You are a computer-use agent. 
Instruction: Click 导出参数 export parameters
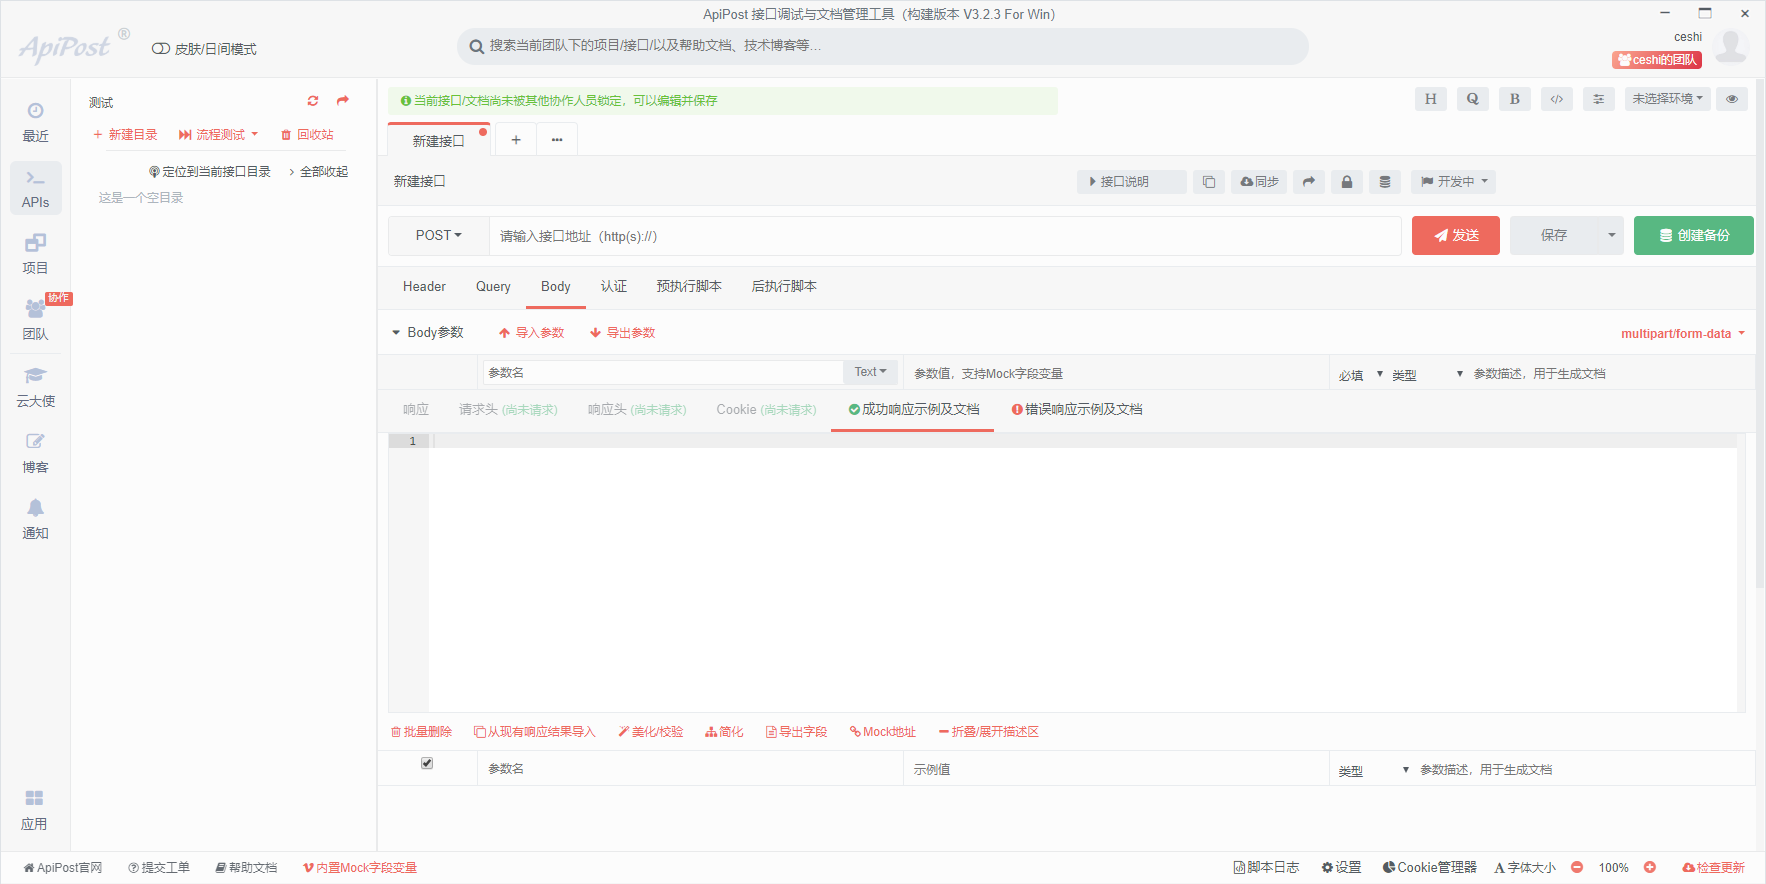(x=623, y=333)
